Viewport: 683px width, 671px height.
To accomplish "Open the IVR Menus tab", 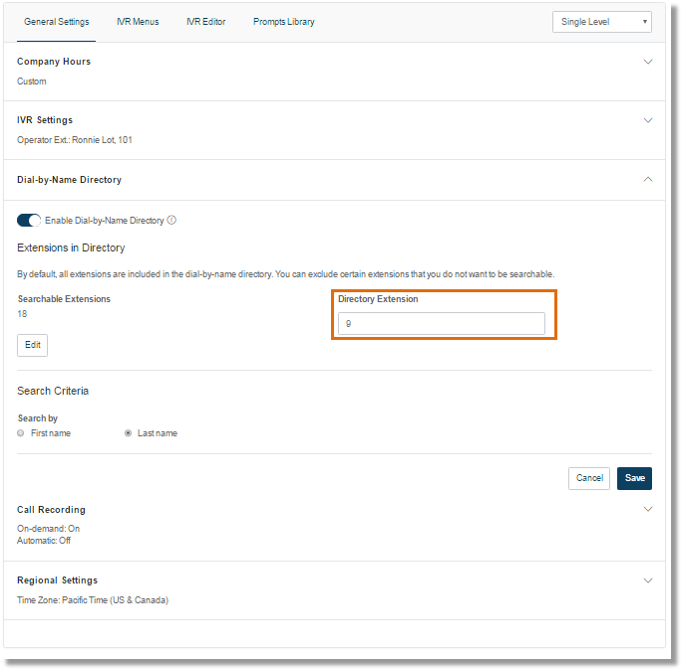I will [x=138, y=22].
